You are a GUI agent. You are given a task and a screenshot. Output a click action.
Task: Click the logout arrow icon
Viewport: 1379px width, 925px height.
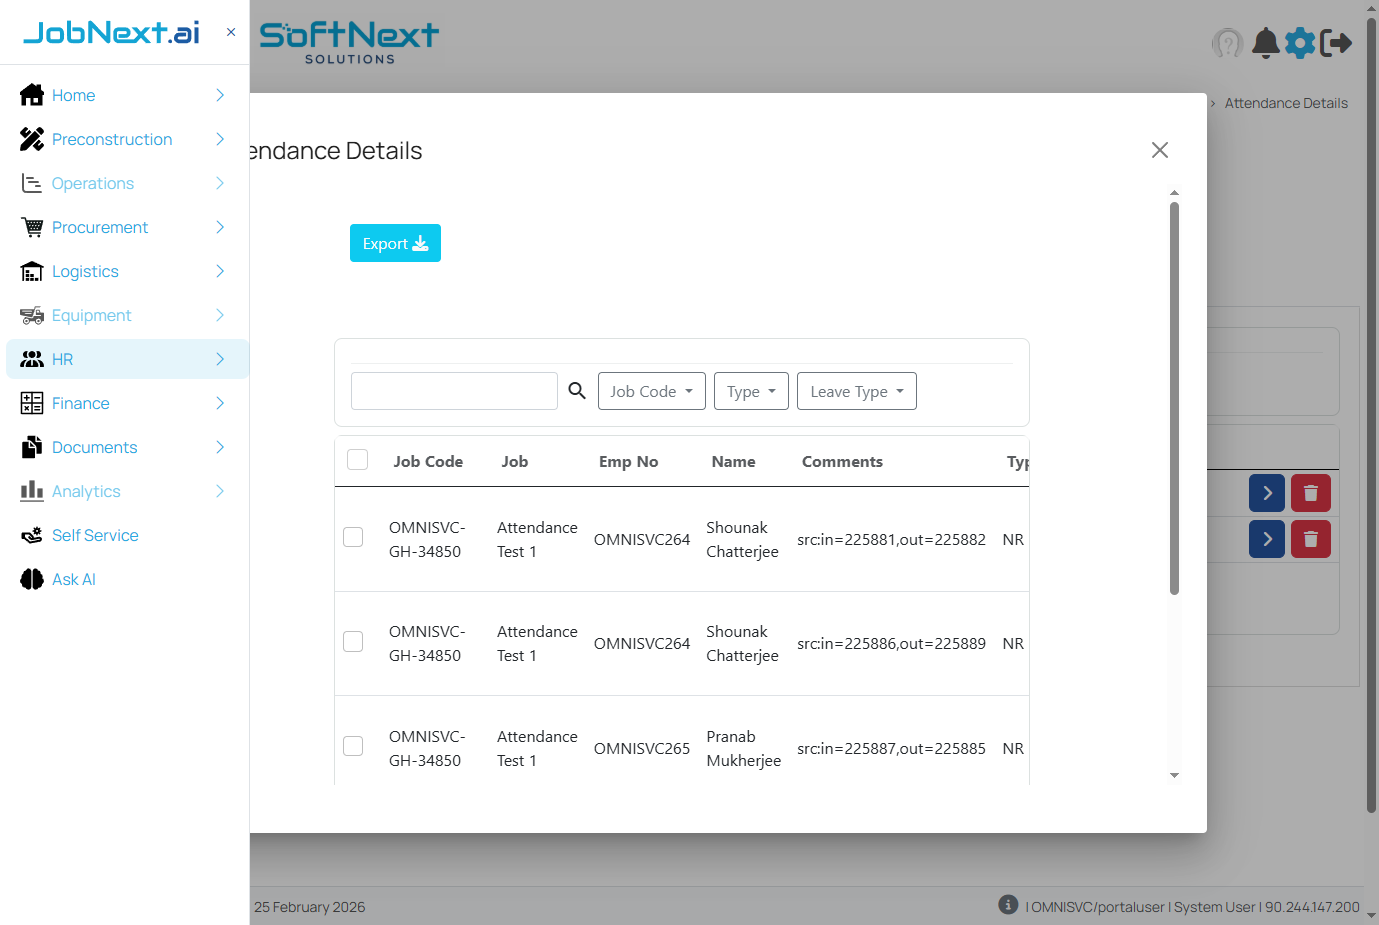click(x=1336, y=43)
